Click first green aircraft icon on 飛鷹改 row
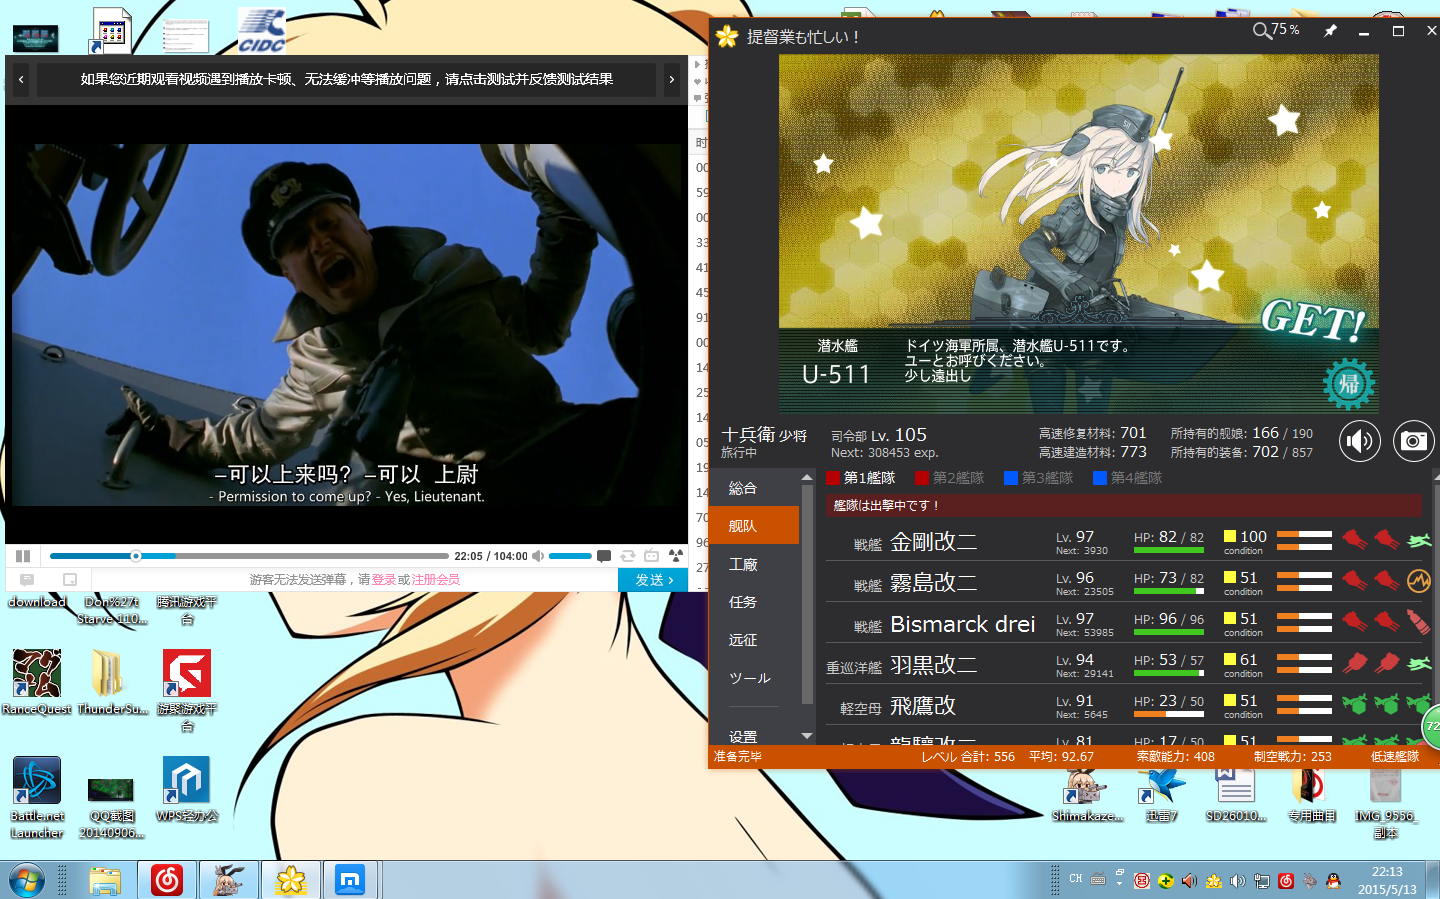The image size is (1440, 899). 1355,704
